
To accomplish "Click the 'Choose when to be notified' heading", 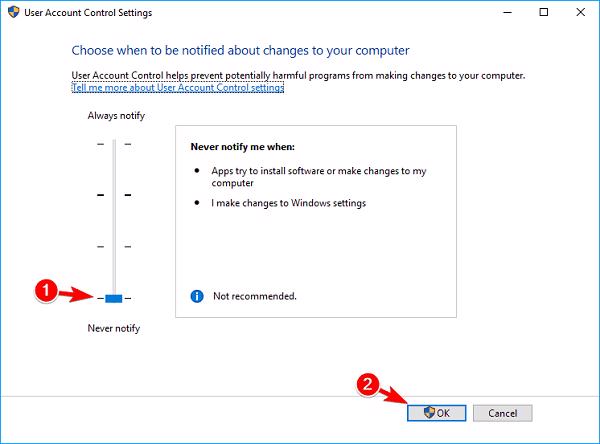I will pos(240,49).
